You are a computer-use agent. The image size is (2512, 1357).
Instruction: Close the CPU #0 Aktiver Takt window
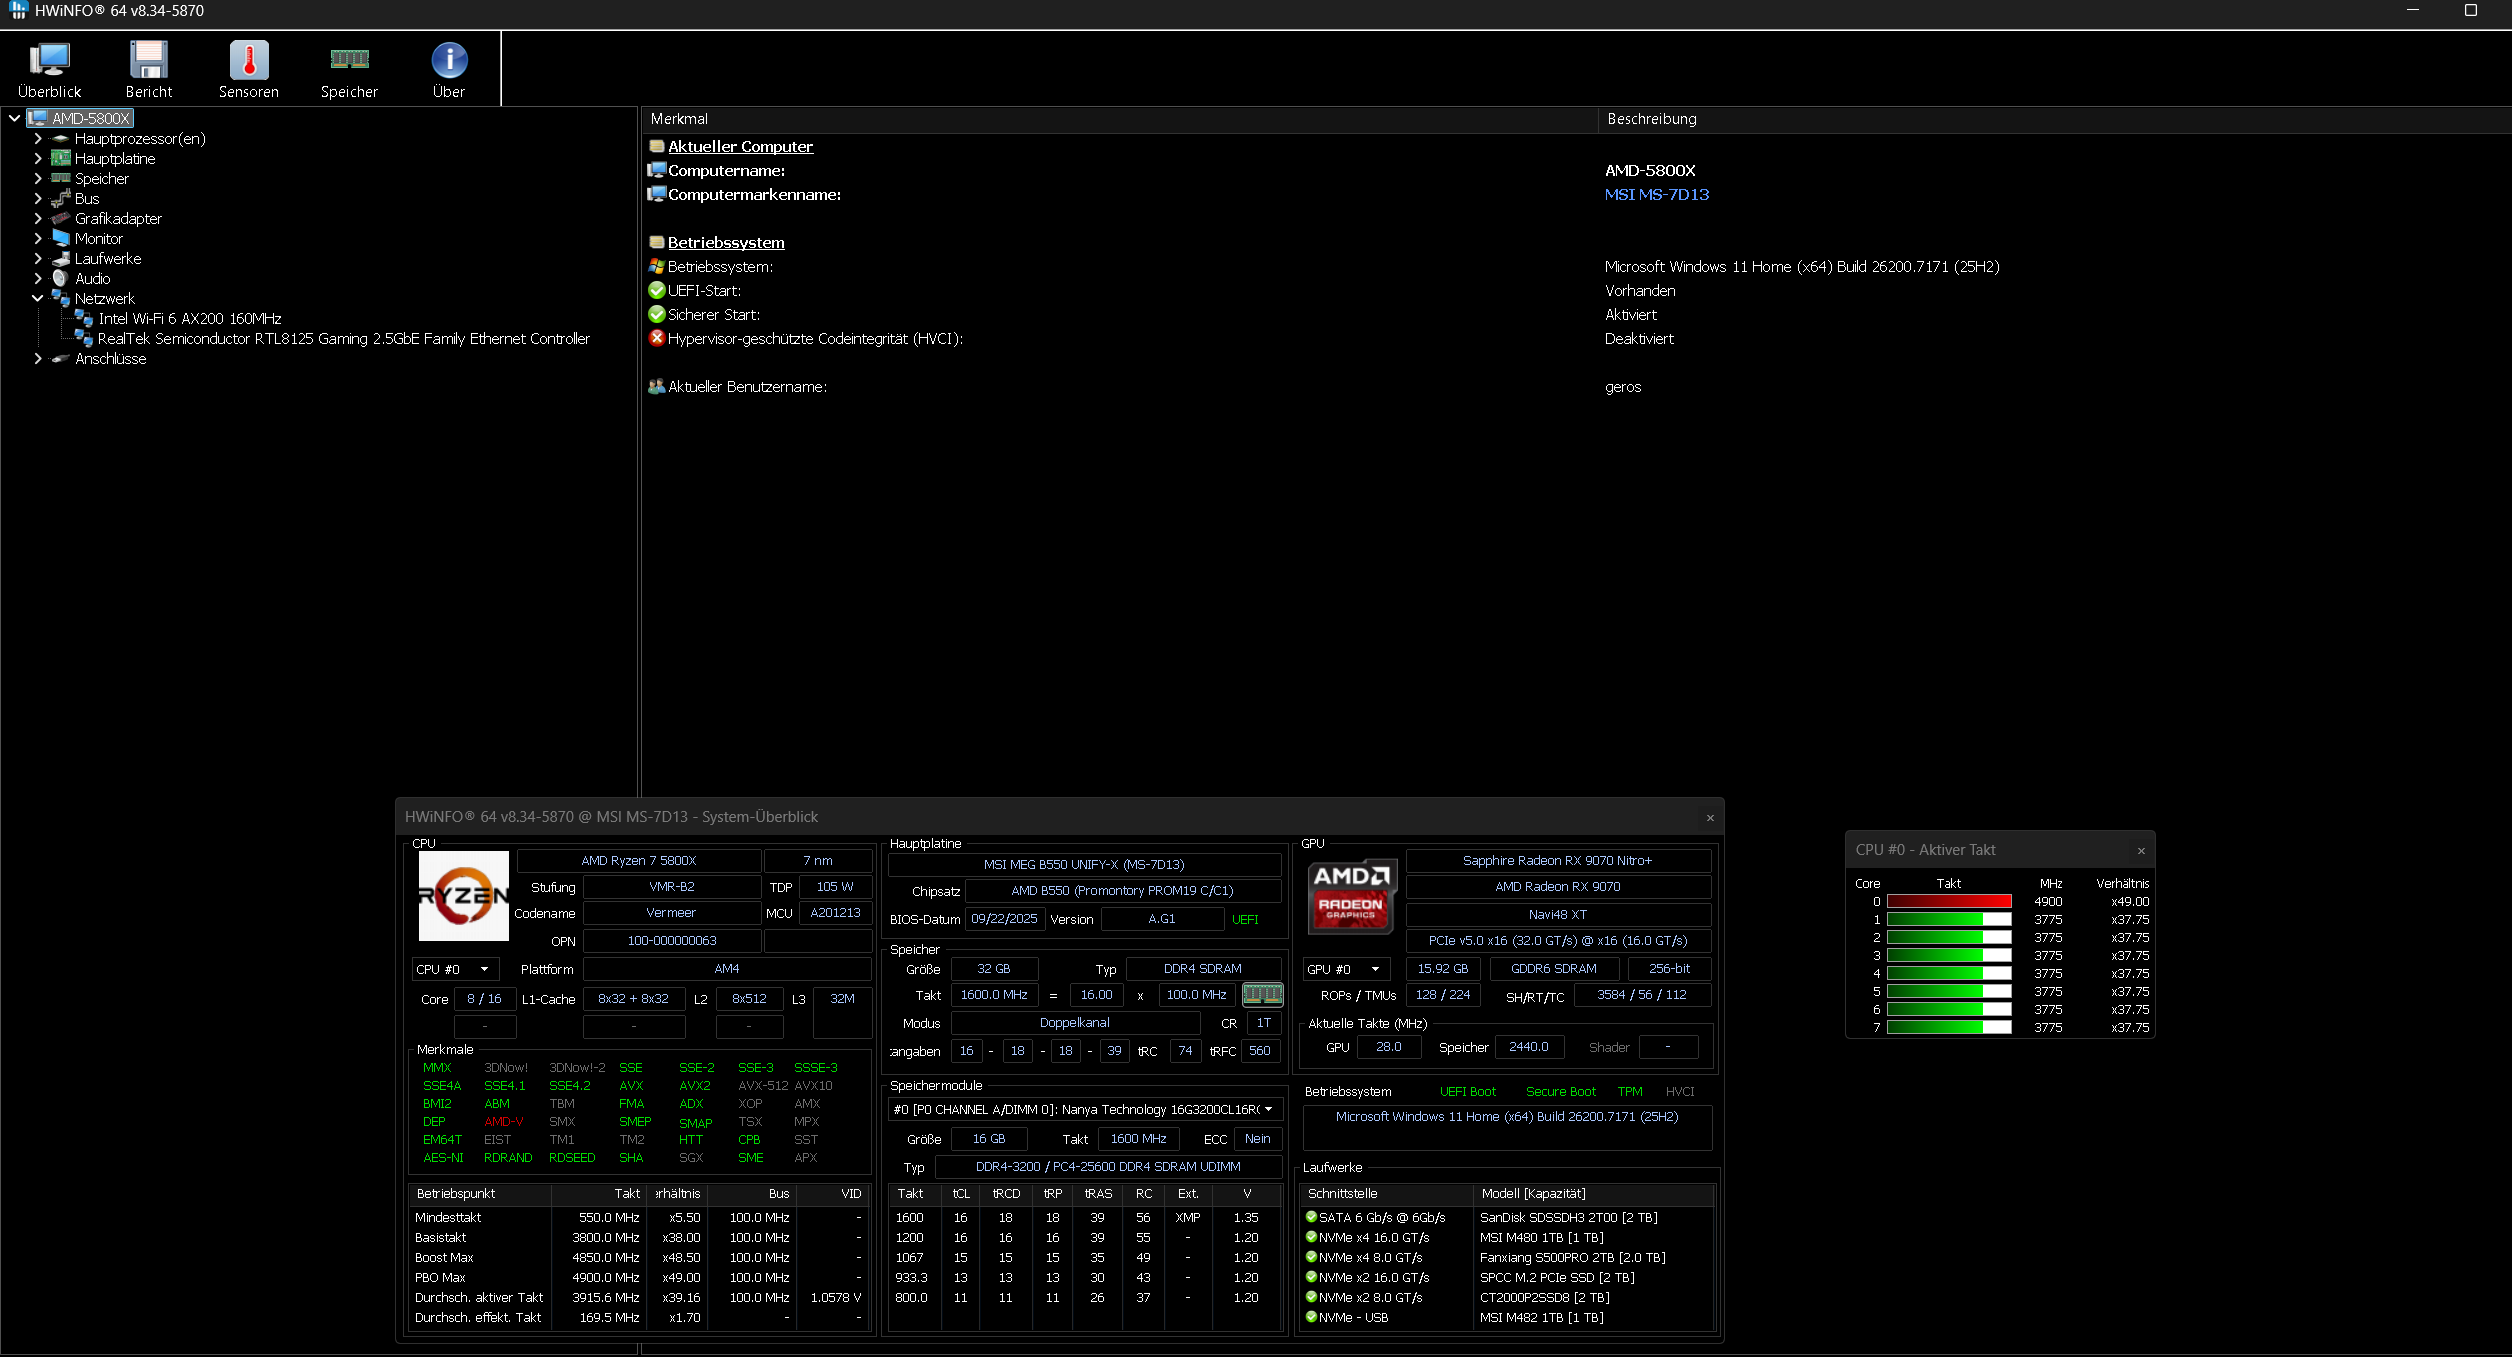2141,851
